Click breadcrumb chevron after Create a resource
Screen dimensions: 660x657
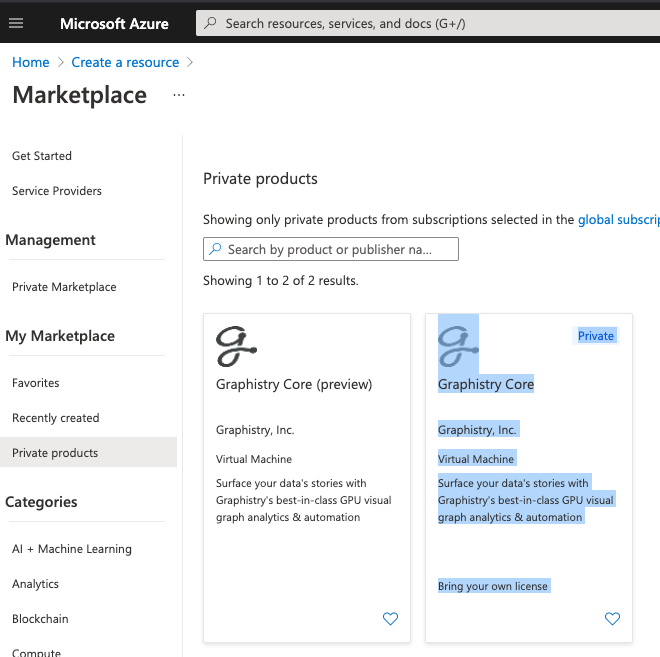(x=190, y=62)
